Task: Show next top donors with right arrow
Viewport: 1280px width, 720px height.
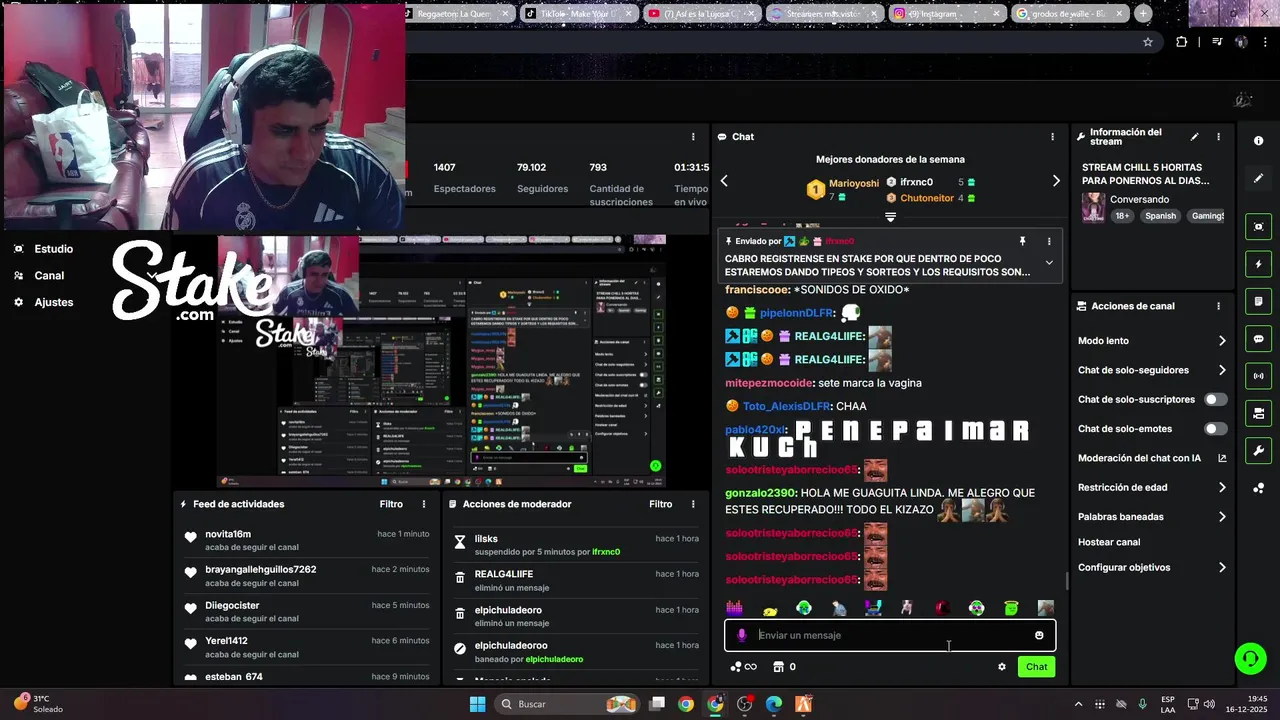Action: [1055, 181]
